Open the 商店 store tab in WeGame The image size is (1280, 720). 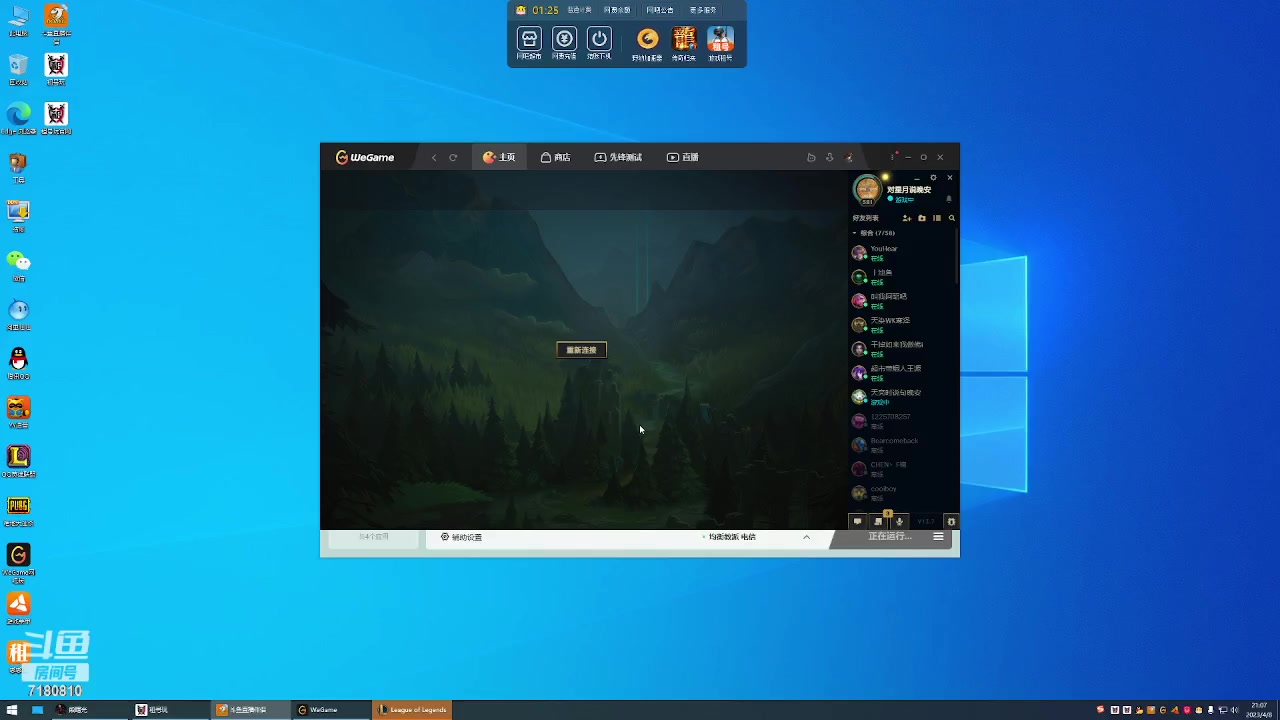(x=555, y=157)
